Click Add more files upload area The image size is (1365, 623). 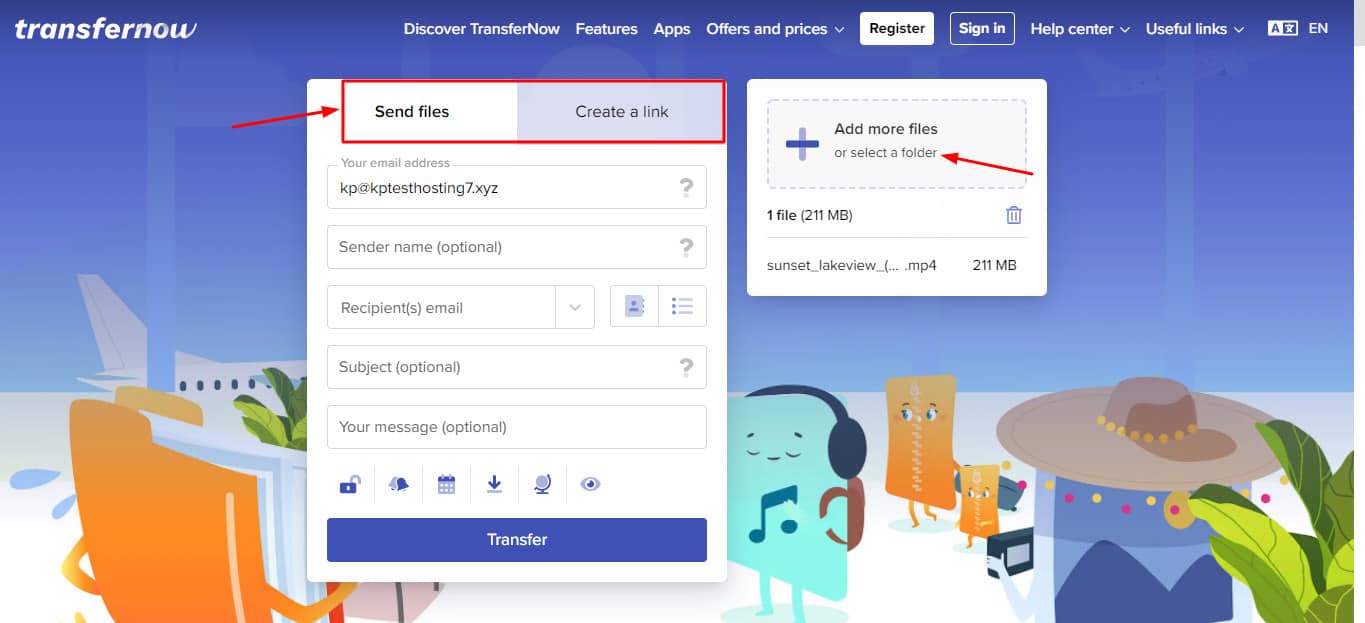(x=896, y=143)
